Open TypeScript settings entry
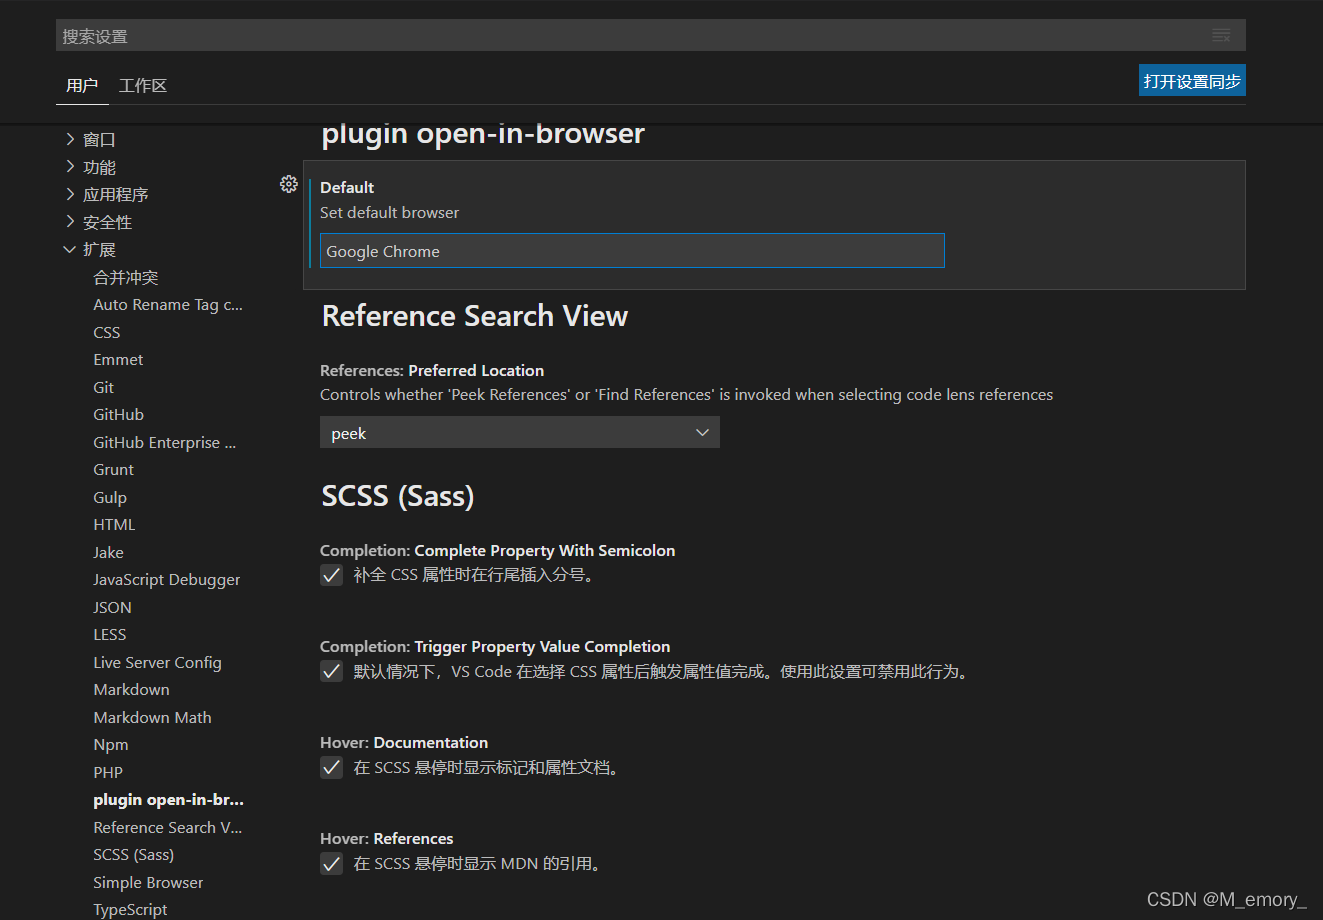Screen dimensions: 1323x920 pyautogui.click(x=130, y=909)
